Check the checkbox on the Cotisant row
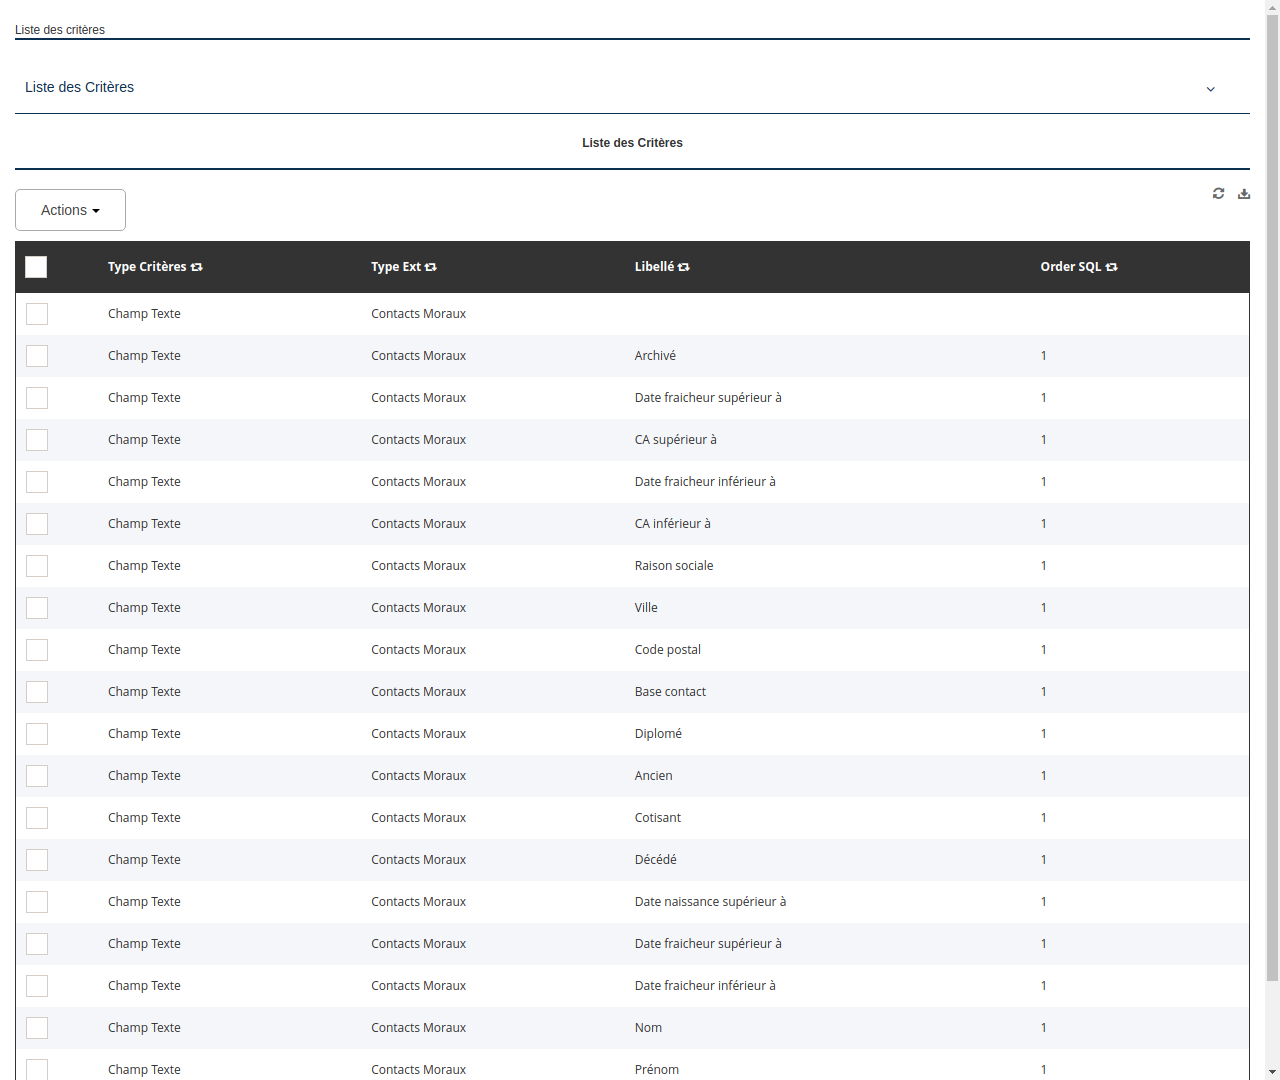Screen dimensions: 1280x1080 [x=37, y=817]
